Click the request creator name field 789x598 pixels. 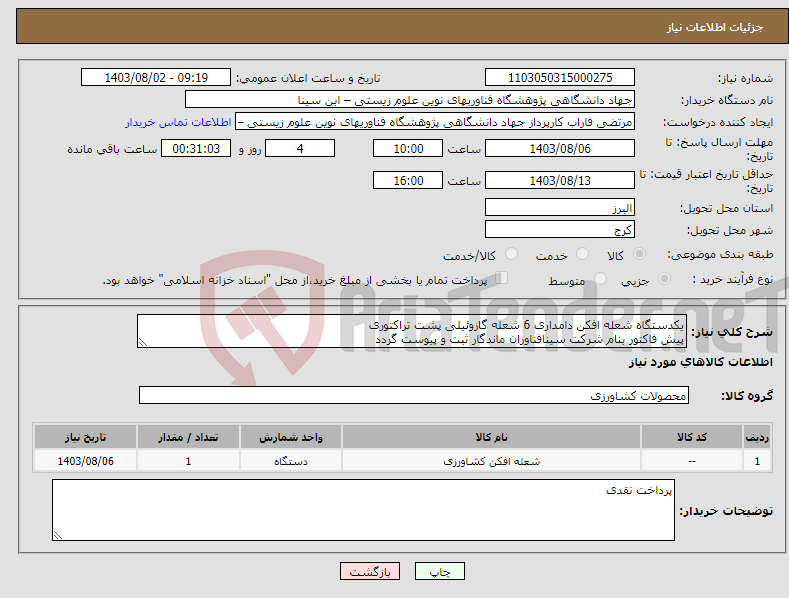pyautogui.click(x=435, y=122)
